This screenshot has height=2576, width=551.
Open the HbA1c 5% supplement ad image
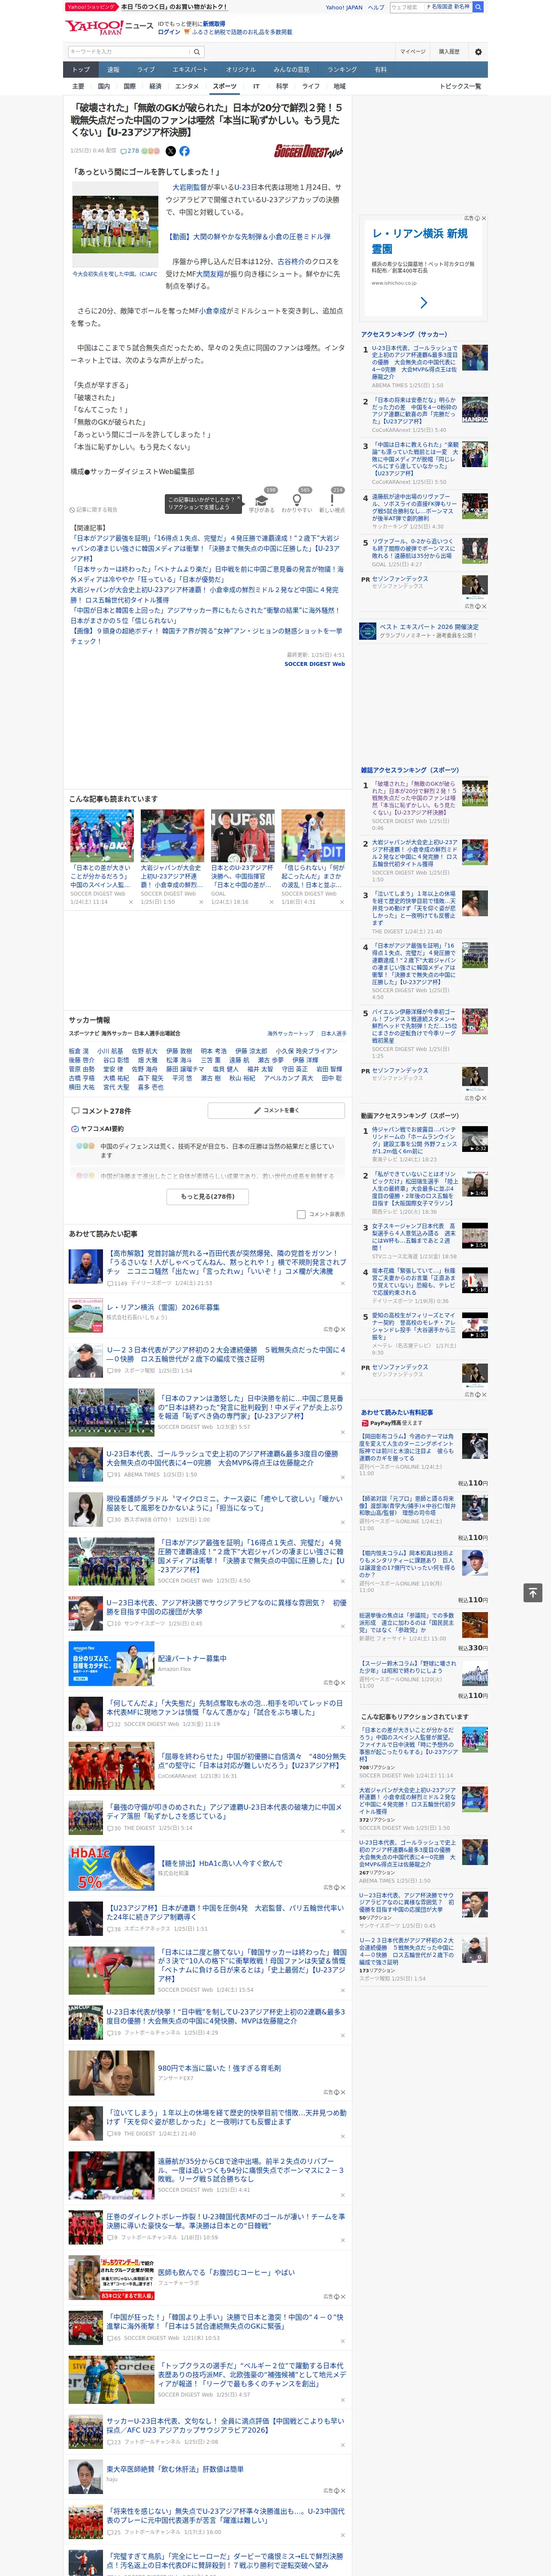point(111,1867)
